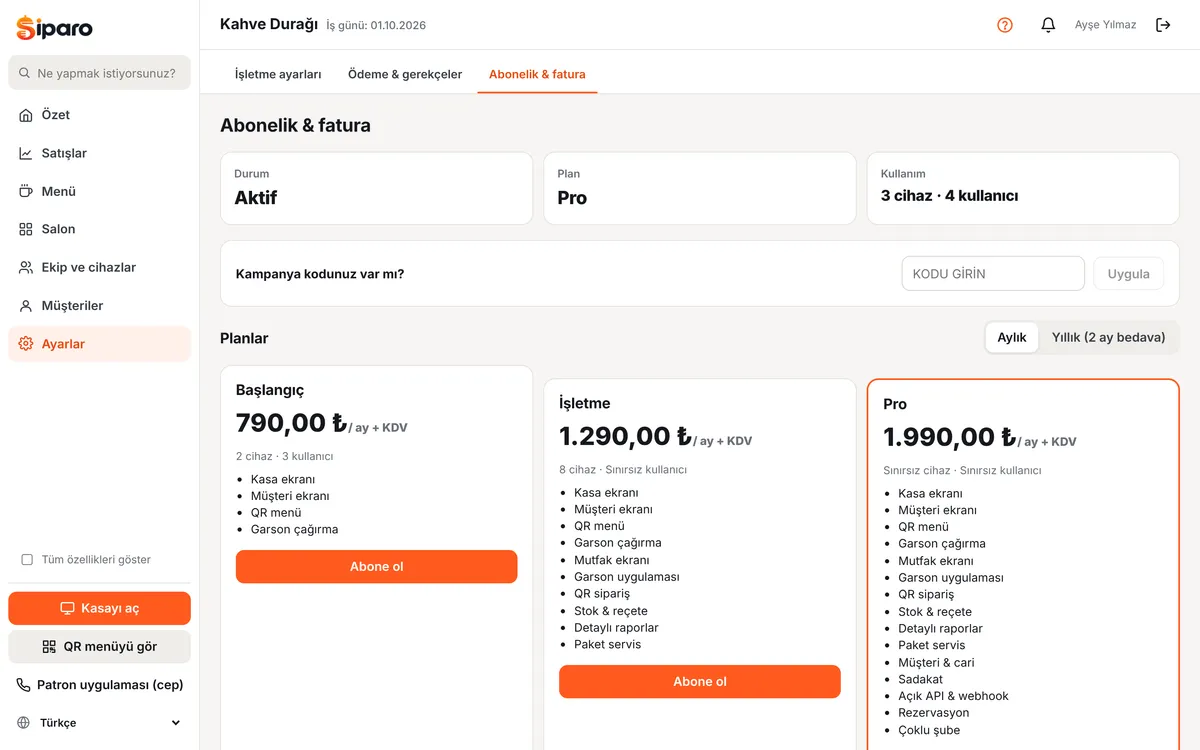Open notifications bell icon
The image size is (1200, 750).
pos(1048,25)
